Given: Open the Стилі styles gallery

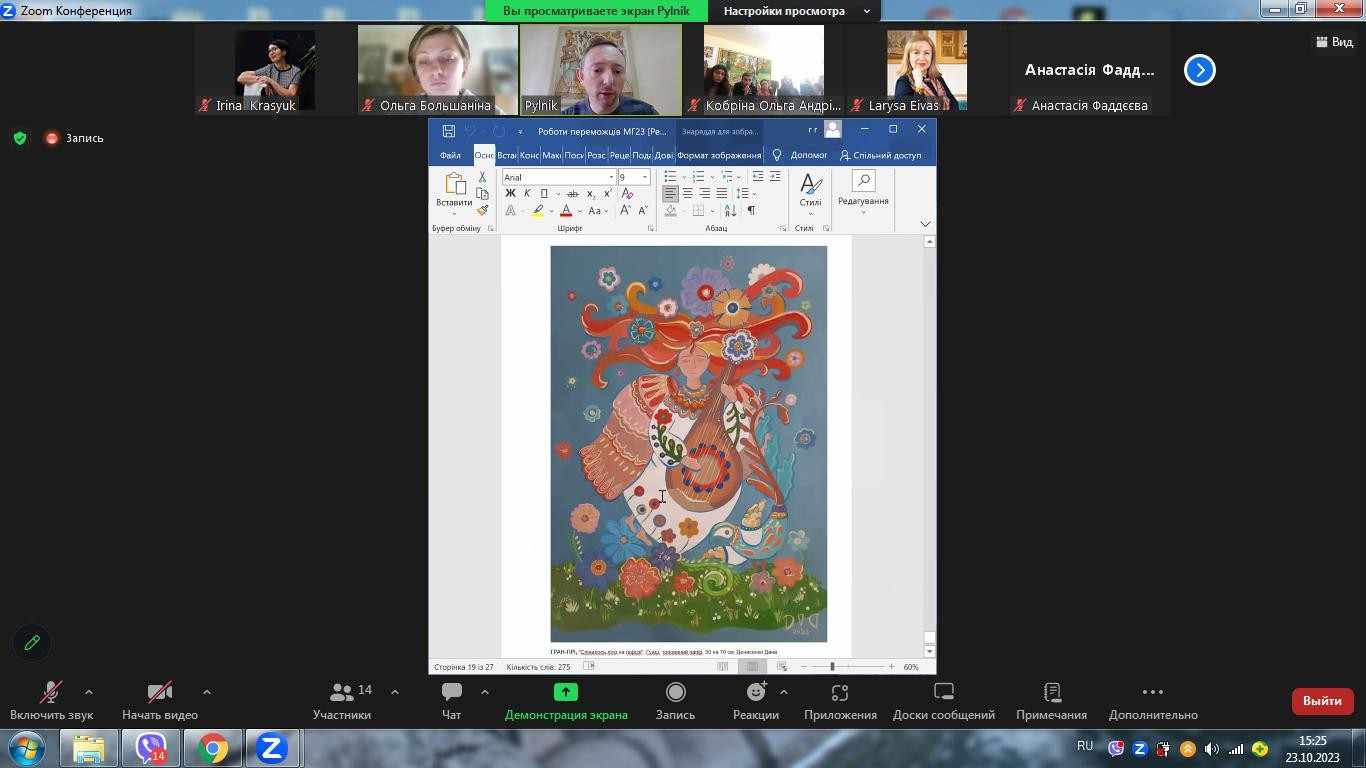Looking at the screenshot, I should click(x=810, y=192).
